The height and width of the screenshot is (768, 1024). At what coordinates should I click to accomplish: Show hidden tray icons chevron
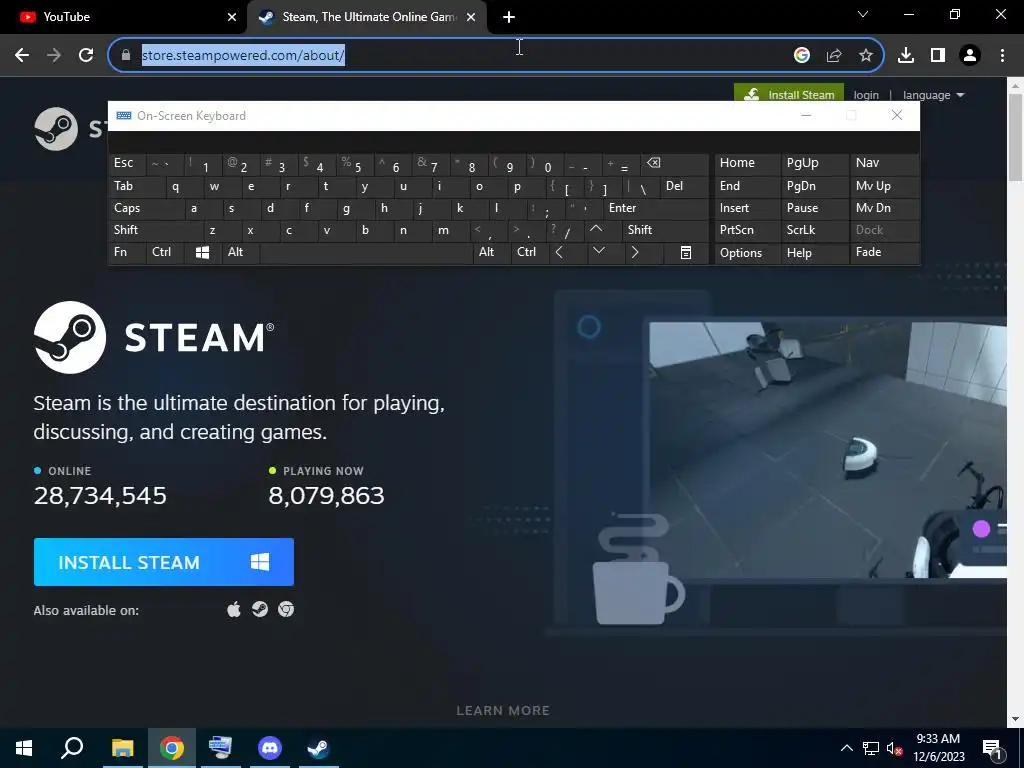click(846, 748)
